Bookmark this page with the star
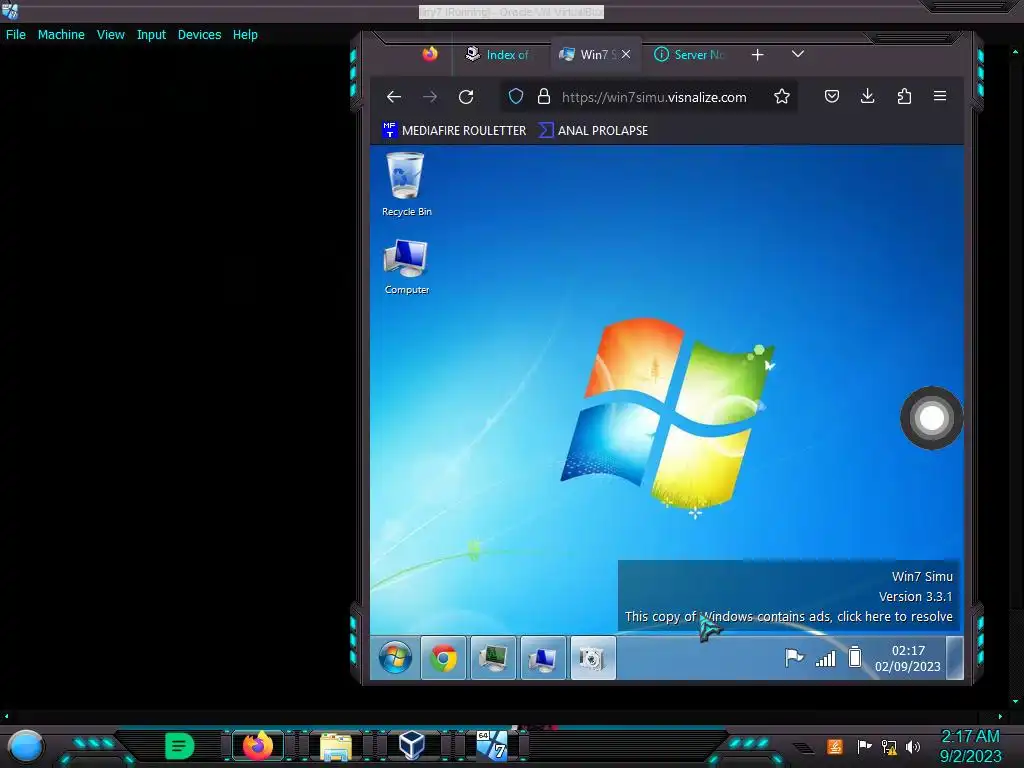The width and height of the screenshot is (1024, 768). [782, 97]
